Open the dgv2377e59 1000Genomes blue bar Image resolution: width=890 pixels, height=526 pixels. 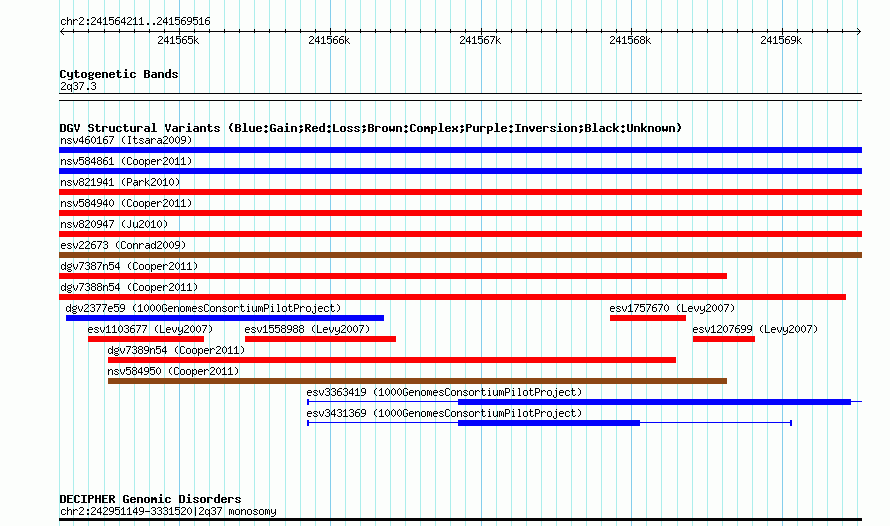(x=225, y=318)
